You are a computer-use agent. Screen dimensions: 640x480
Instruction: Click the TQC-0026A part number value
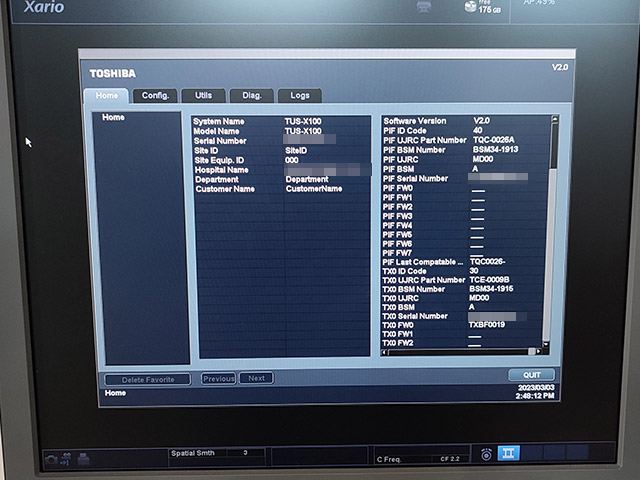coord(494,140)
